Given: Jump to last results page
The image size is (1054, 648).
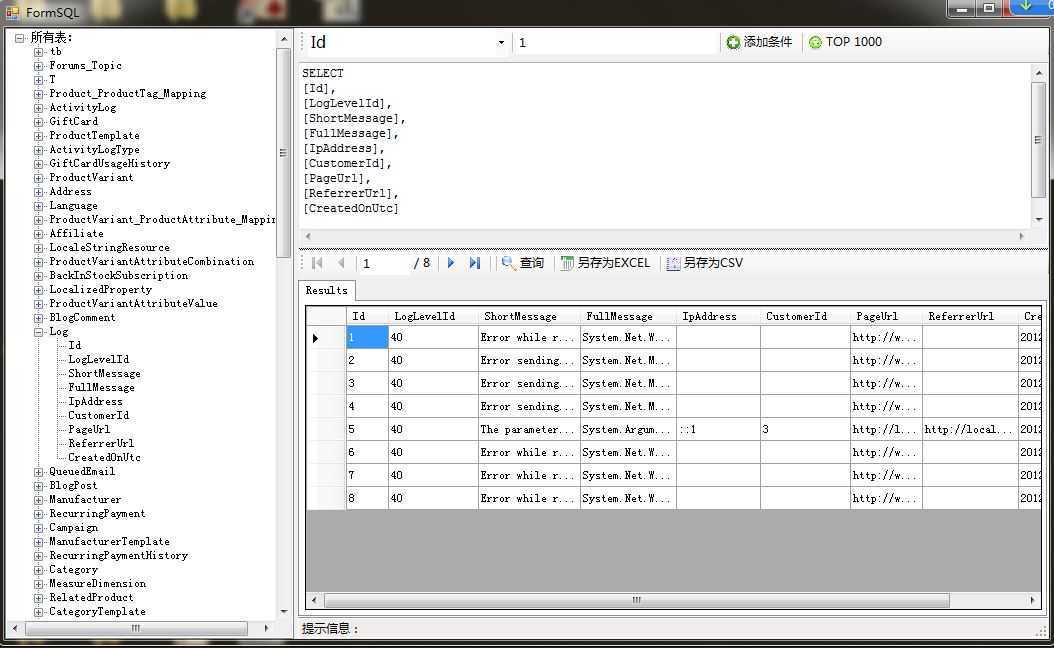Looking at the screenshot, I should 475,263.
